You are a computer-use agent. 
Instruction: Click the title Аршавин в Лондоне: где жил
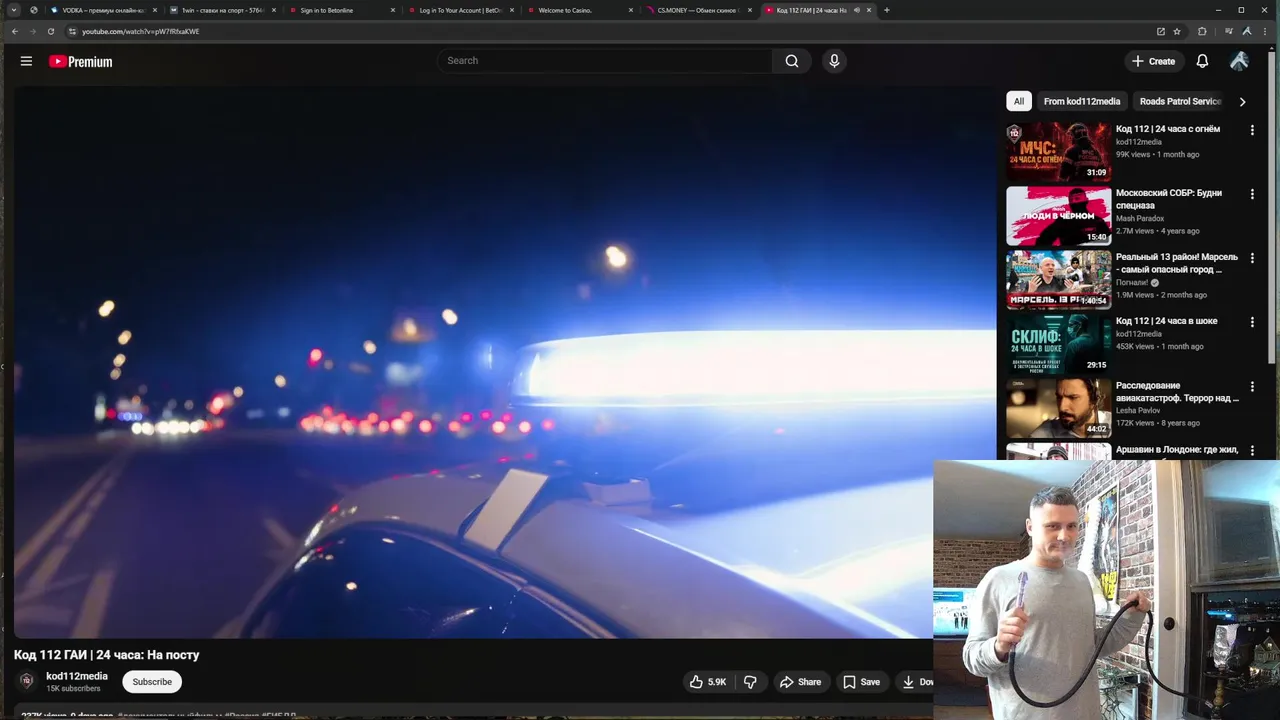click(x=1177, y=450)
